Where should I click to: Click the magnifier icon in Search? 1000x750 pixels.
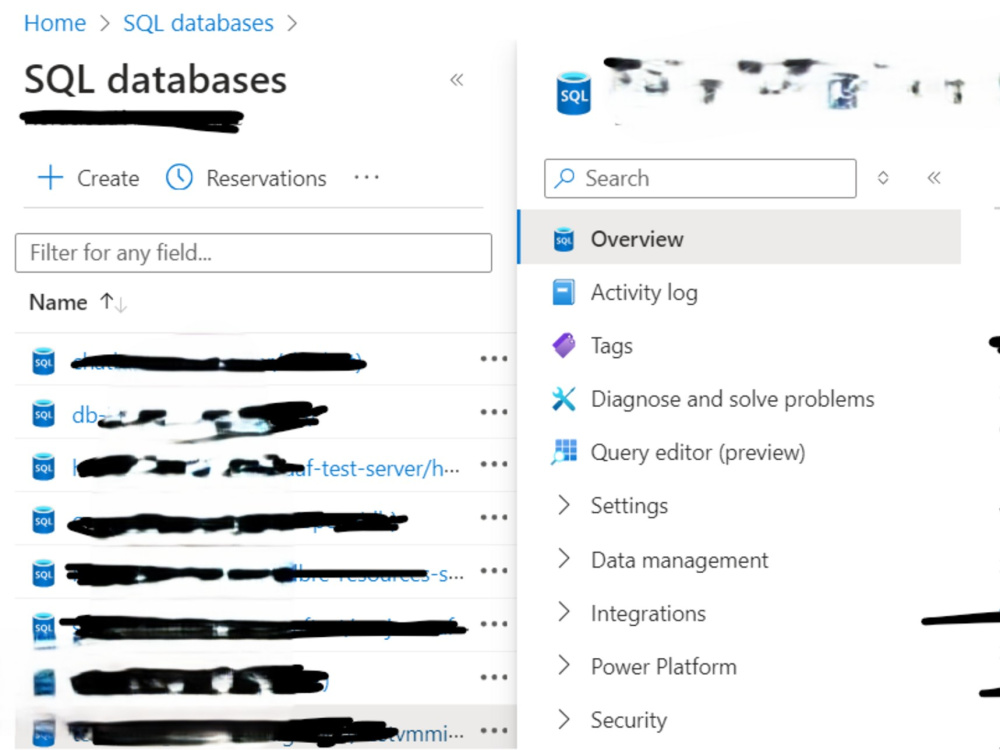(564, 179)
